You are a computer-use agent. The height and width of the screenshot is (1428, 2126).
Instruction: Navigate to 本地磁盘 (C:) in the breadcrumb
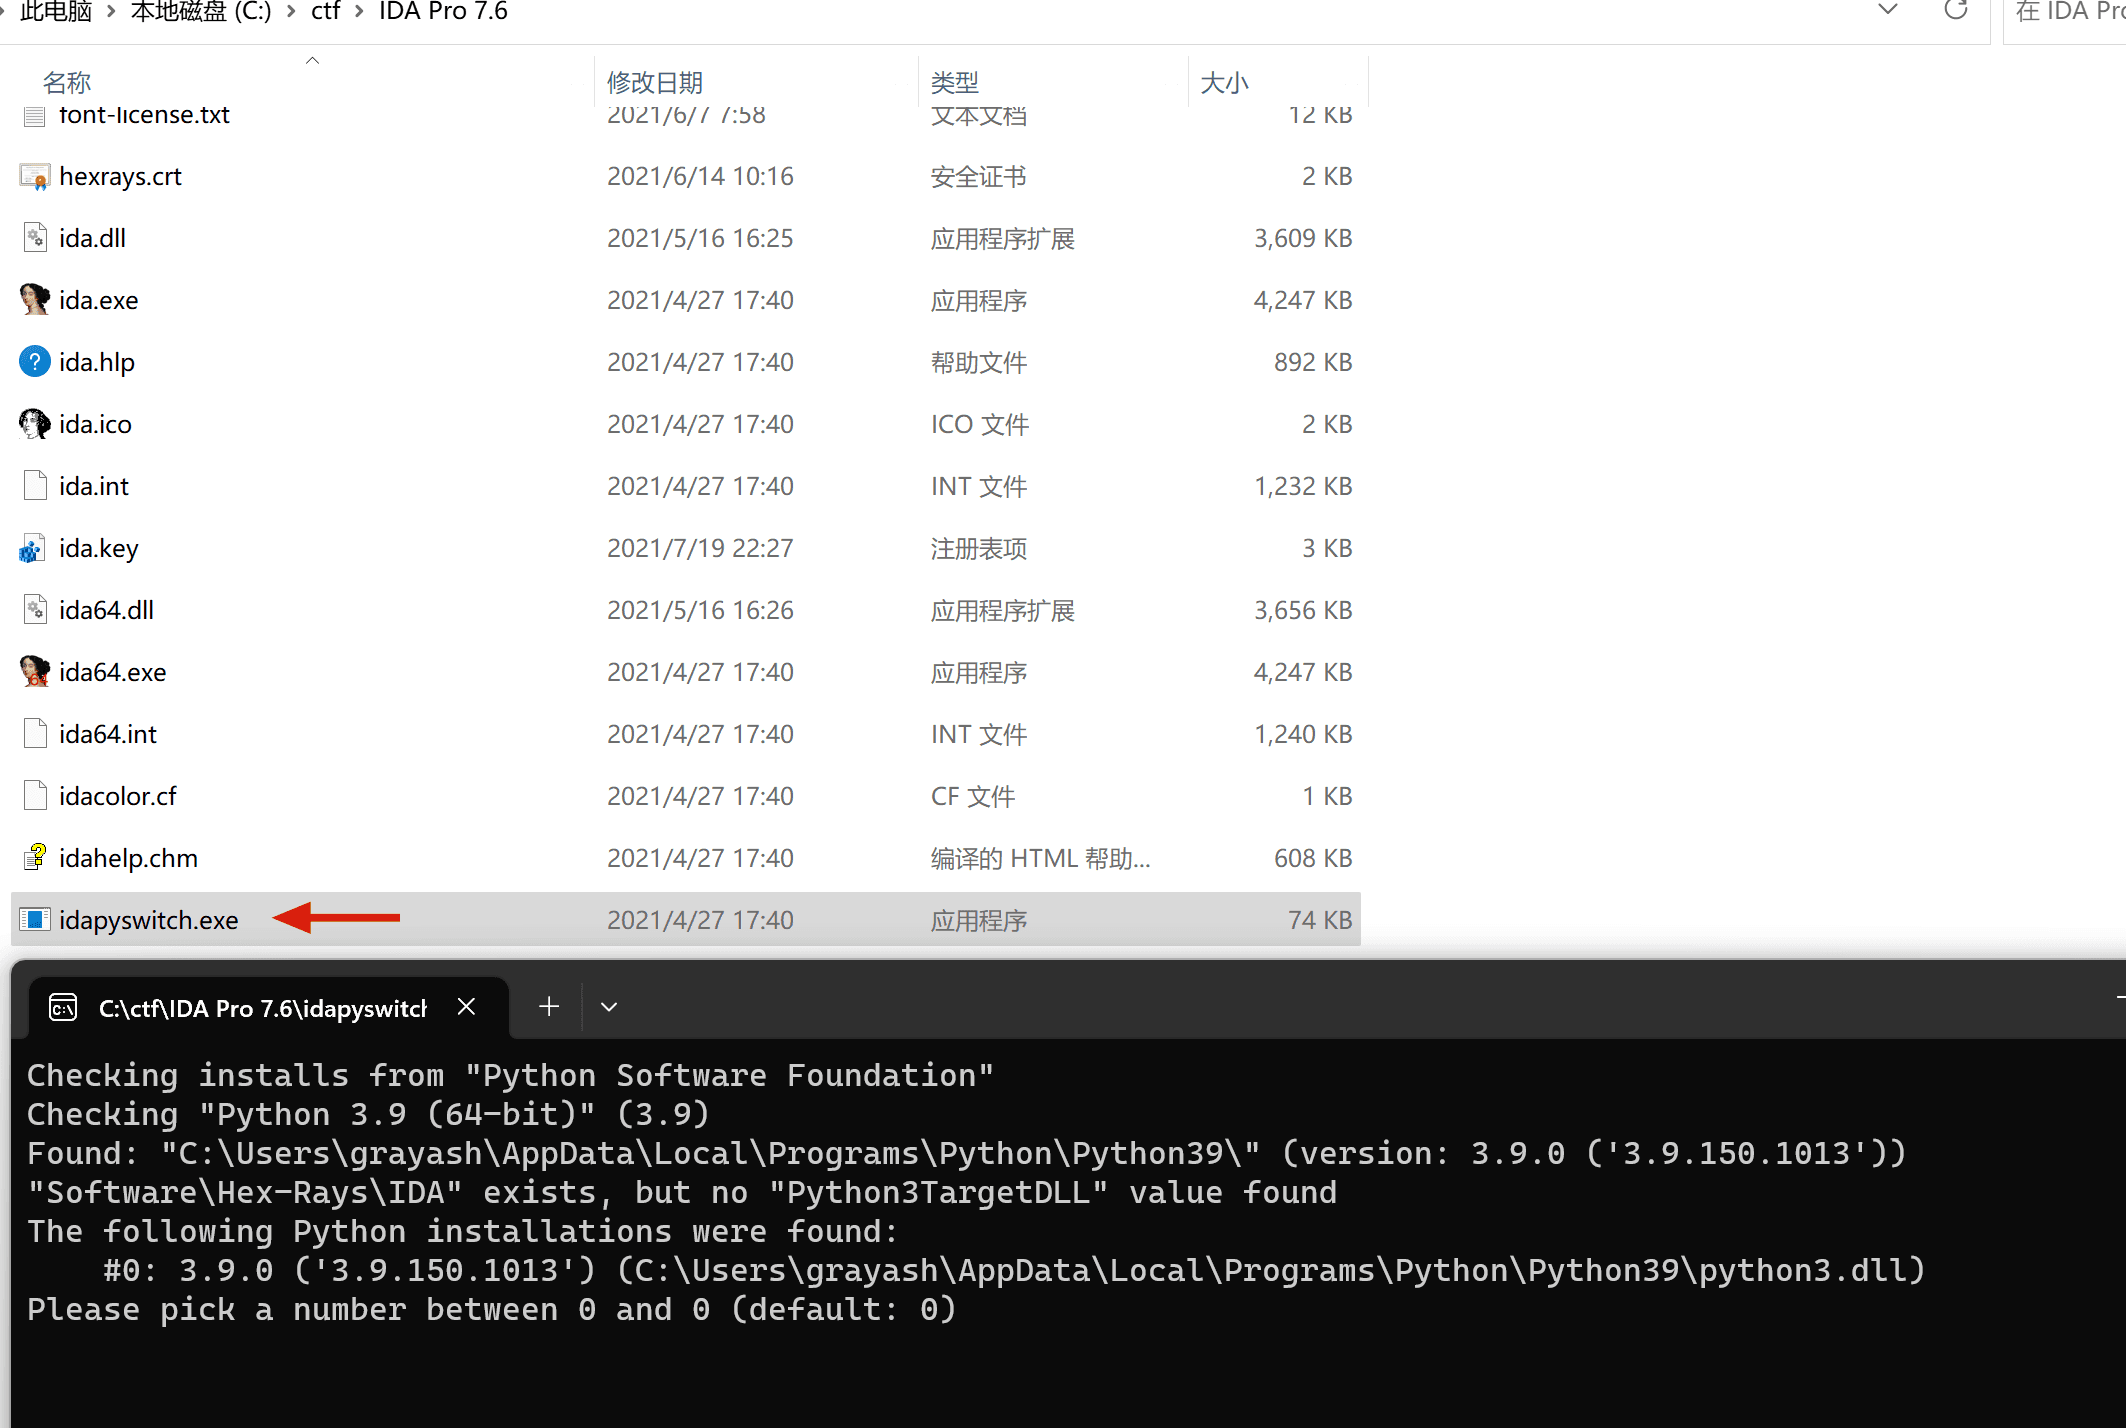[201, 12]
